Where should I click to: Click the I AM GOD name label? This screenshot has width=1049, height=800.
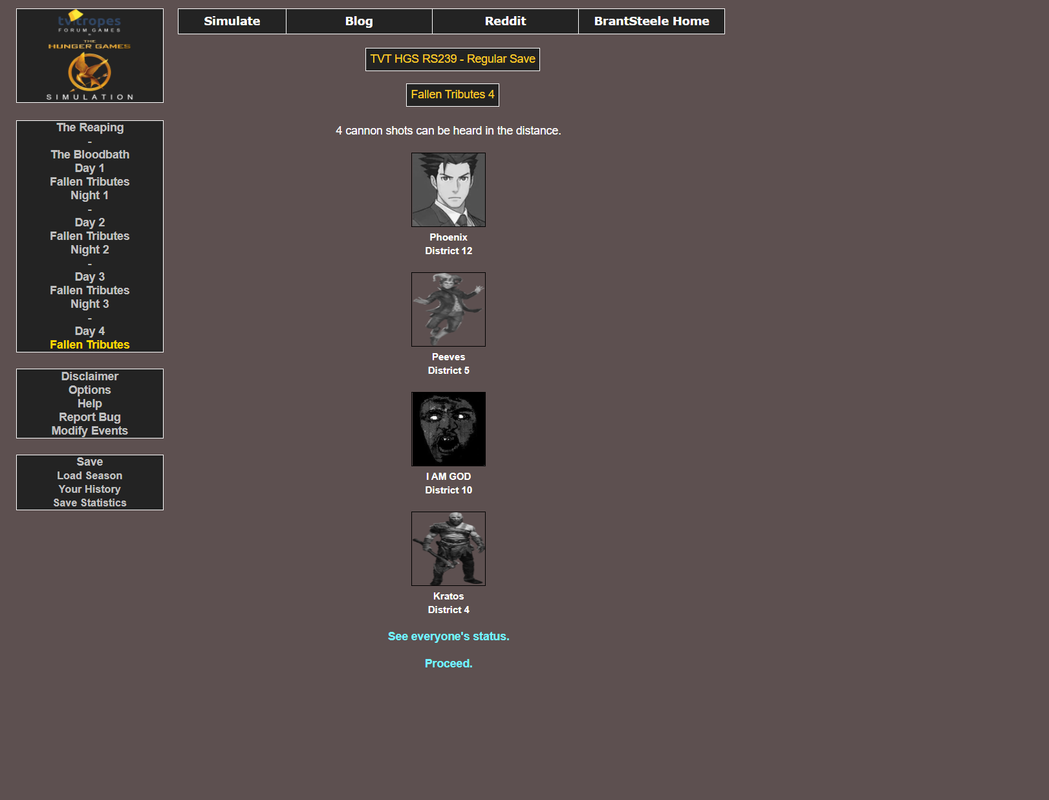point(448,476)
